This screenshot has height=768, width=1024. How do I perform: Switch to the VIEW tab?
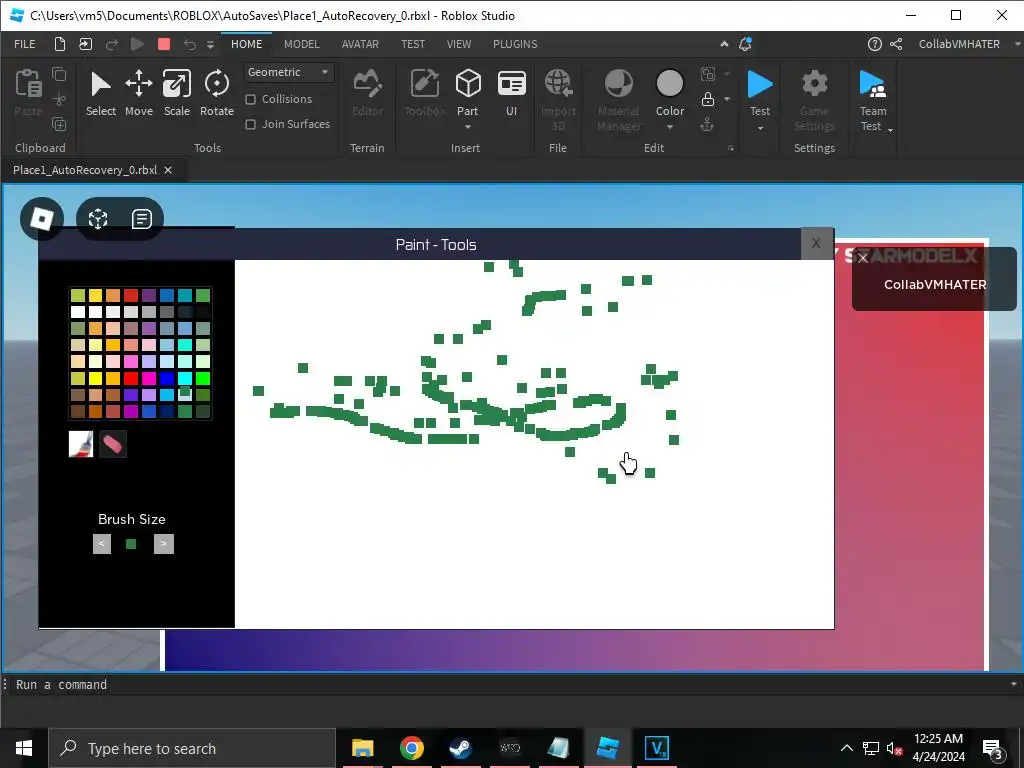pyautogui.click(x=459, y=44)
